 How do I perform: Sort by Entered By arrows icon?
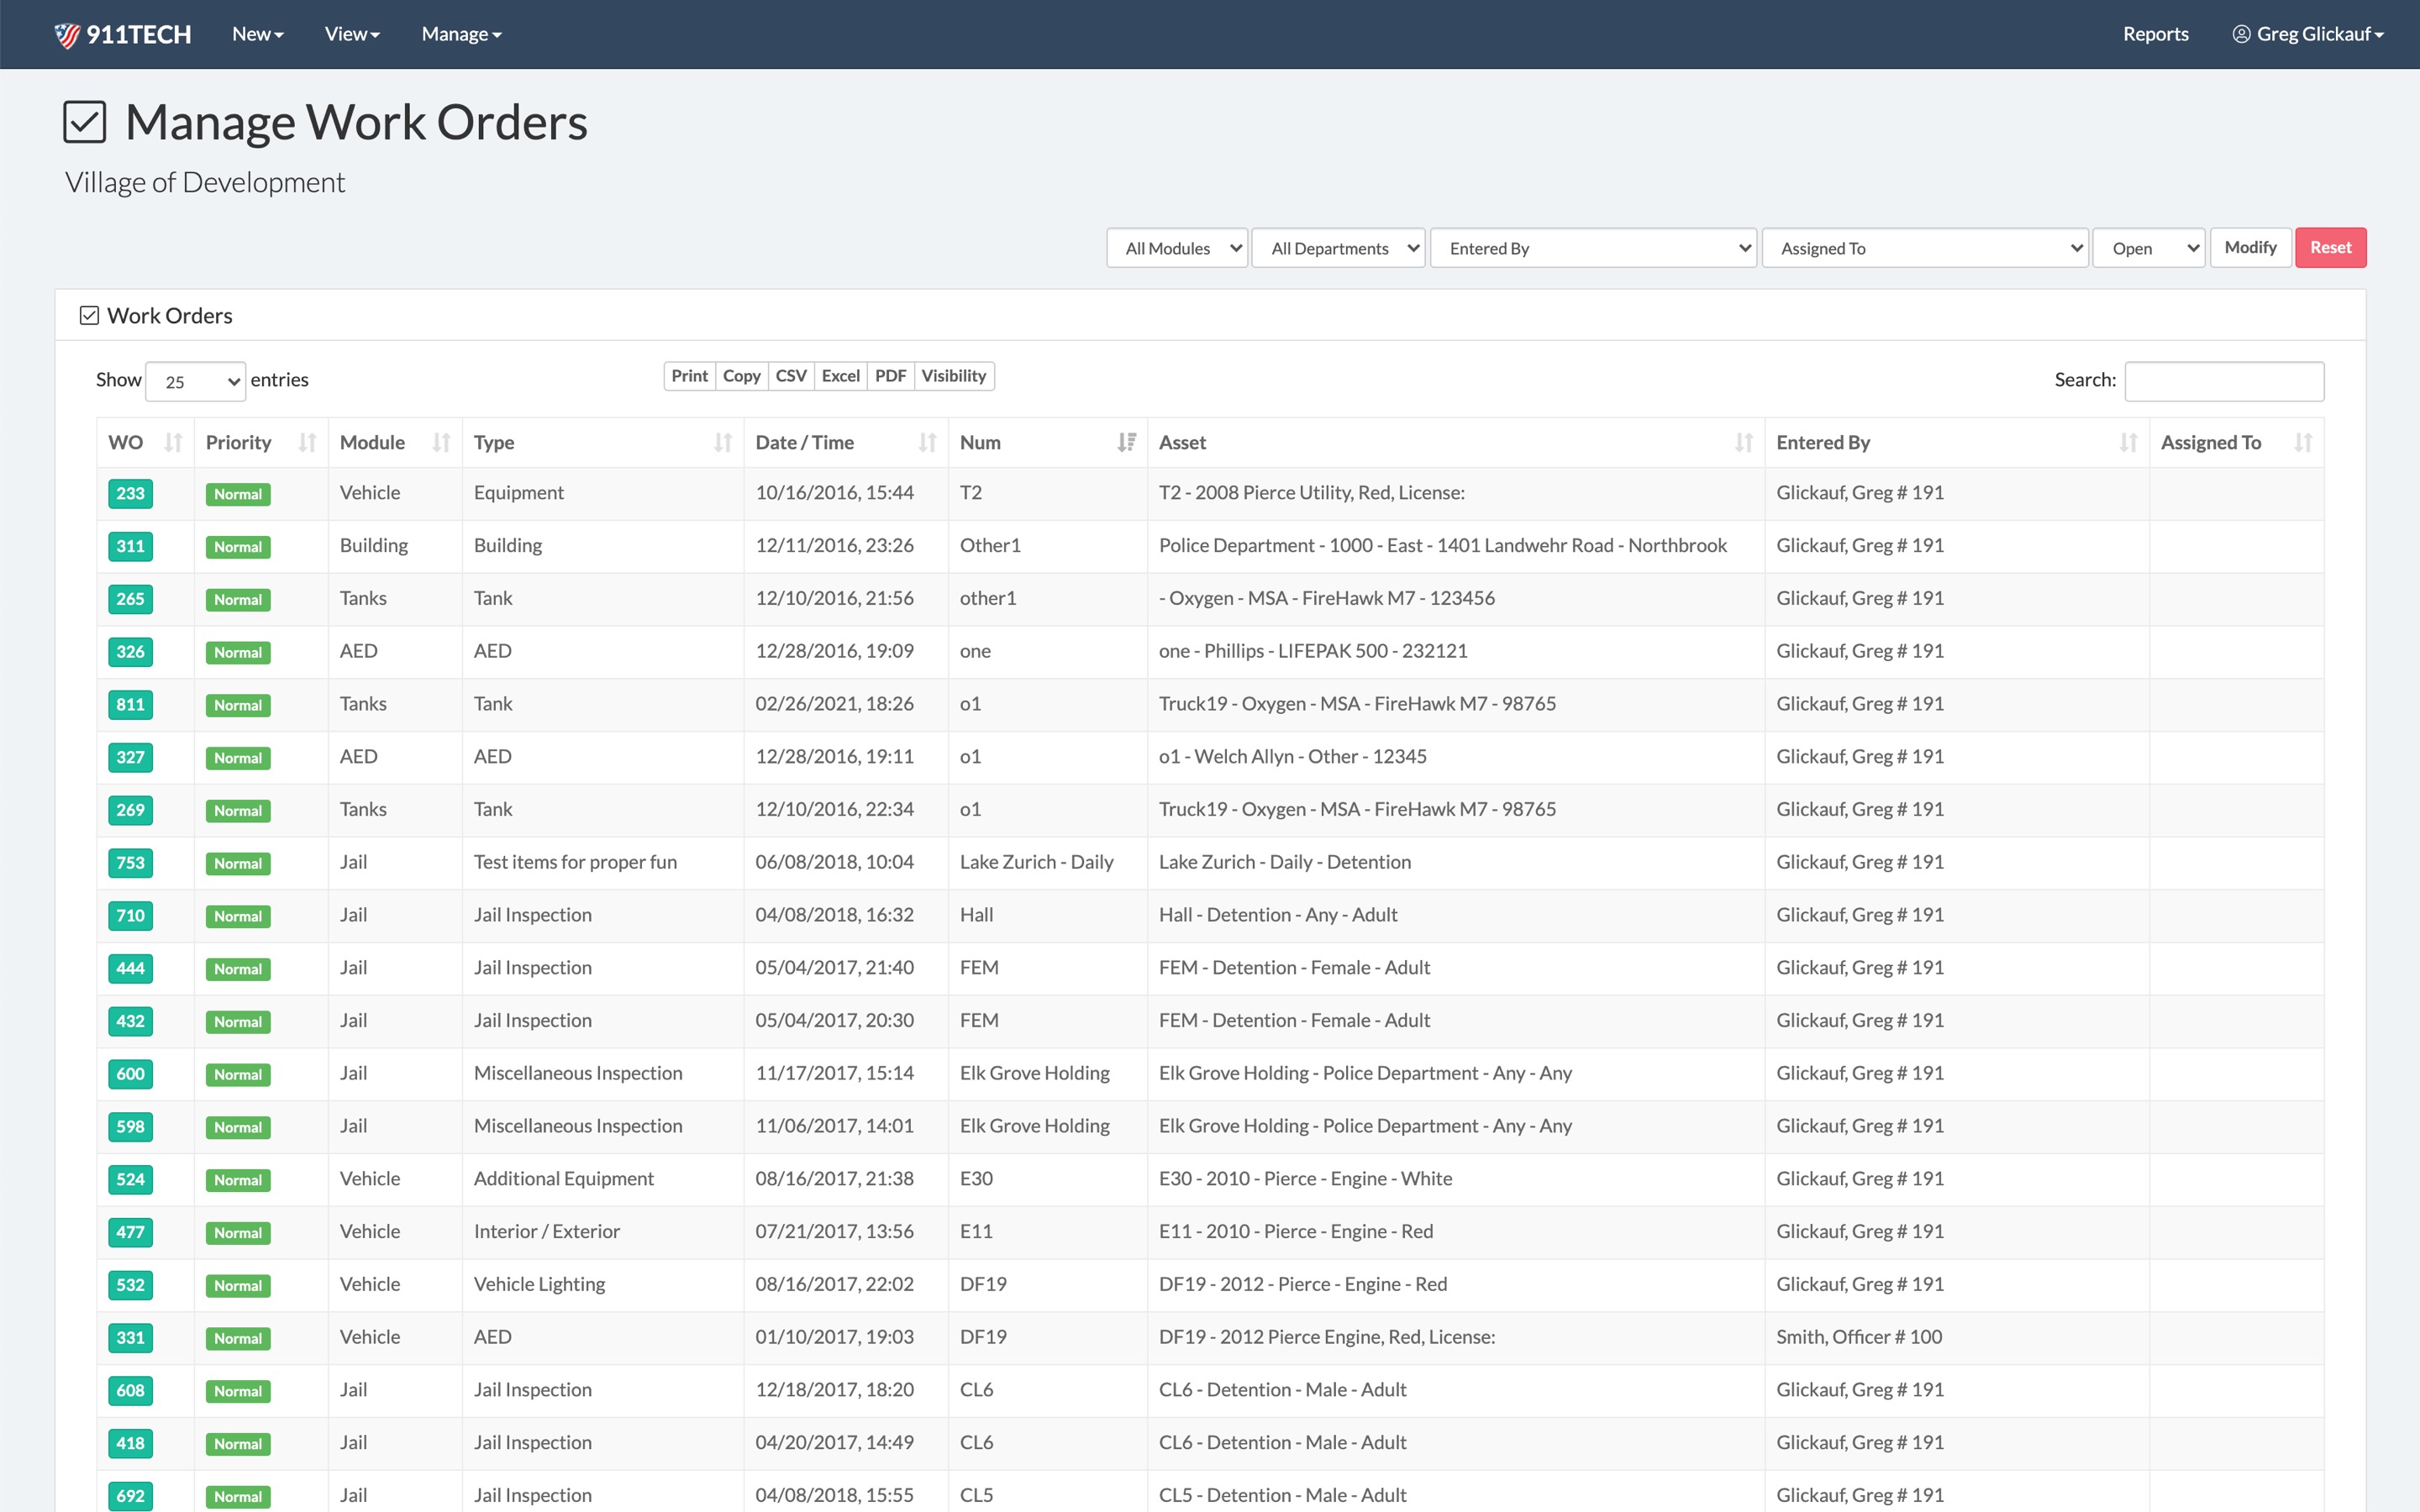point(2128,443)
